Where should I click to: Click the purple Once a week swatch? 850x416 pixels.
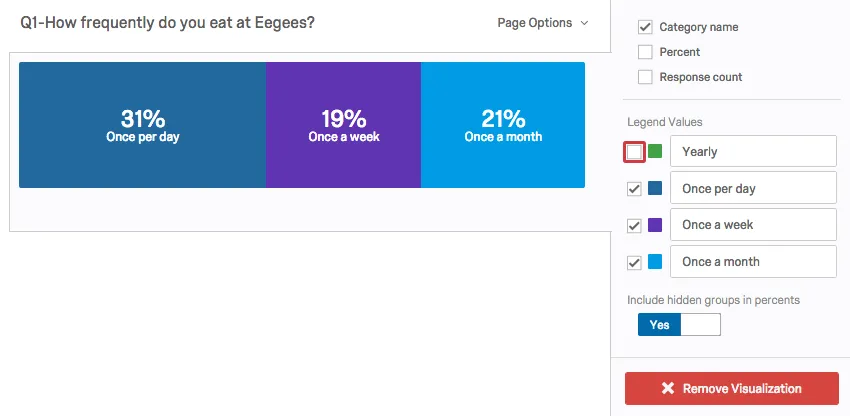pyautogui.click(x=655, y=226)
